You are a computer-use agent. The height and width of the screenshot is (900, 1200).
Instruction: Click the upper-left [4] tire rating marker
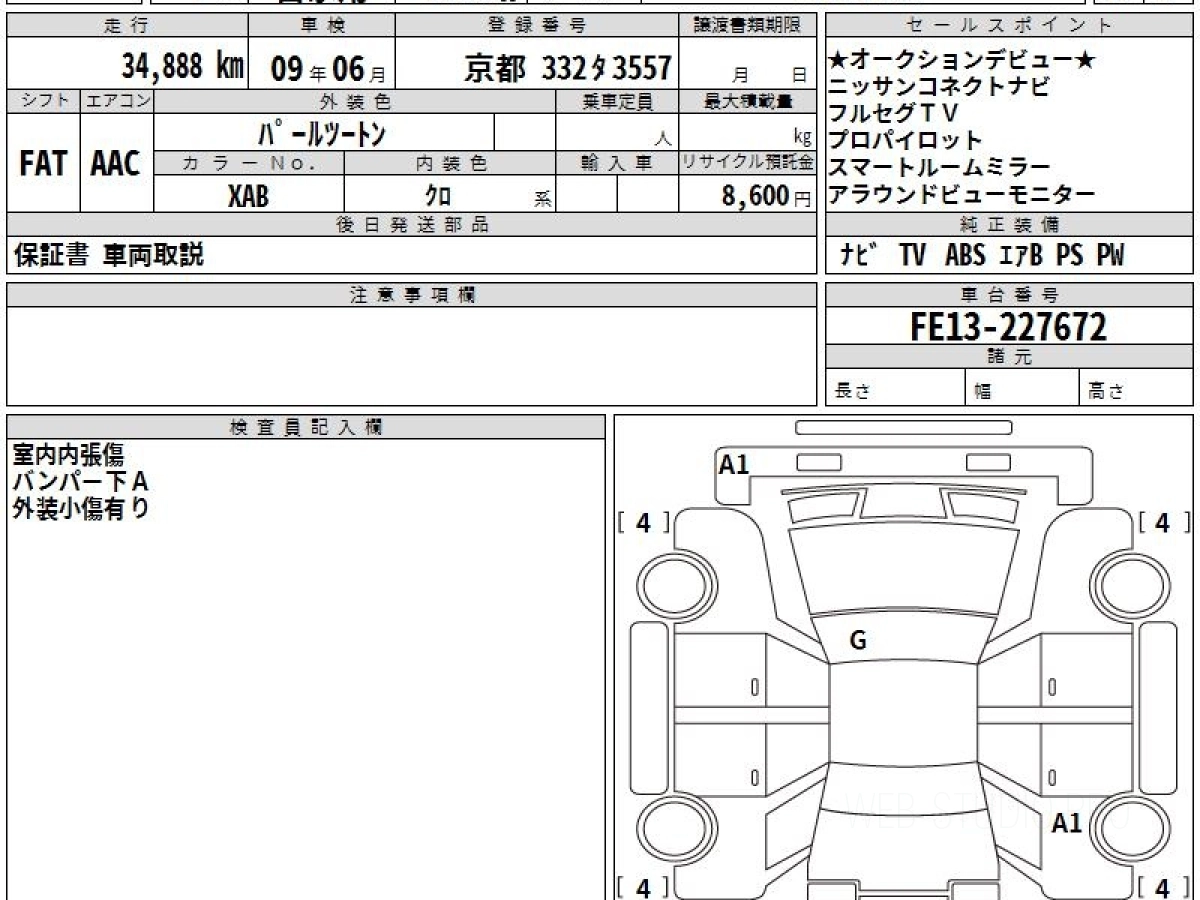coord(643,522)
